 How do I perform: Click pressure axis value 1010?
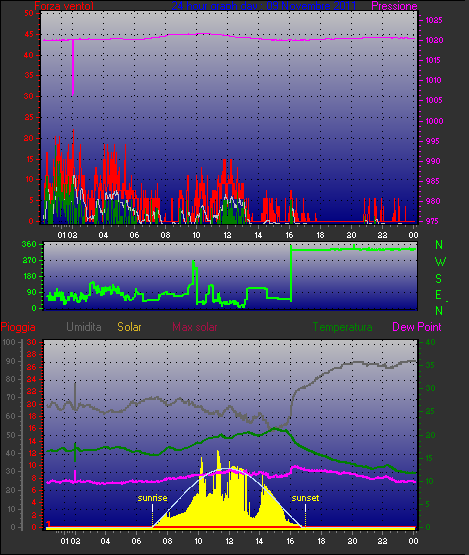coord(433,80)
